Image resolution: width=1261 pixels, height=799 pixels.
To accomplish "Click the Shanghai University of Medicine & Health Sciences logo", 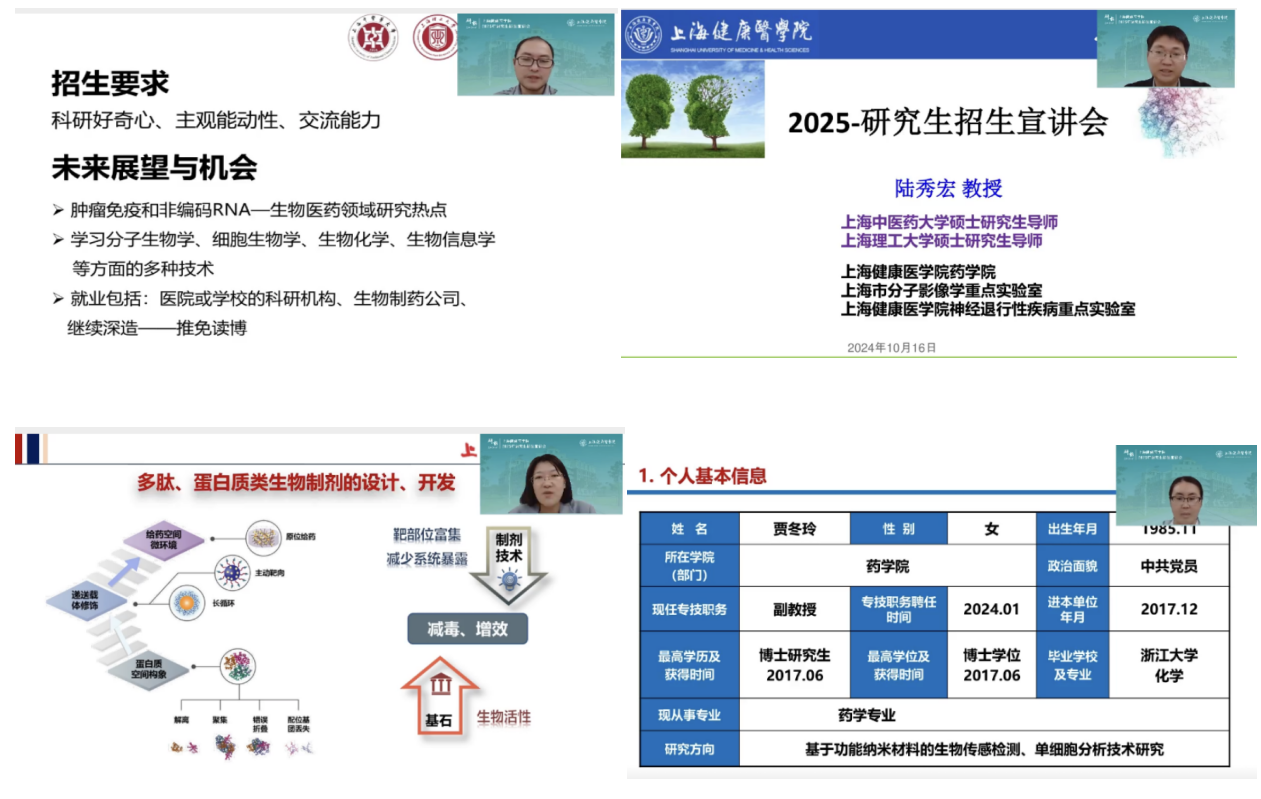I will (644, 34).
